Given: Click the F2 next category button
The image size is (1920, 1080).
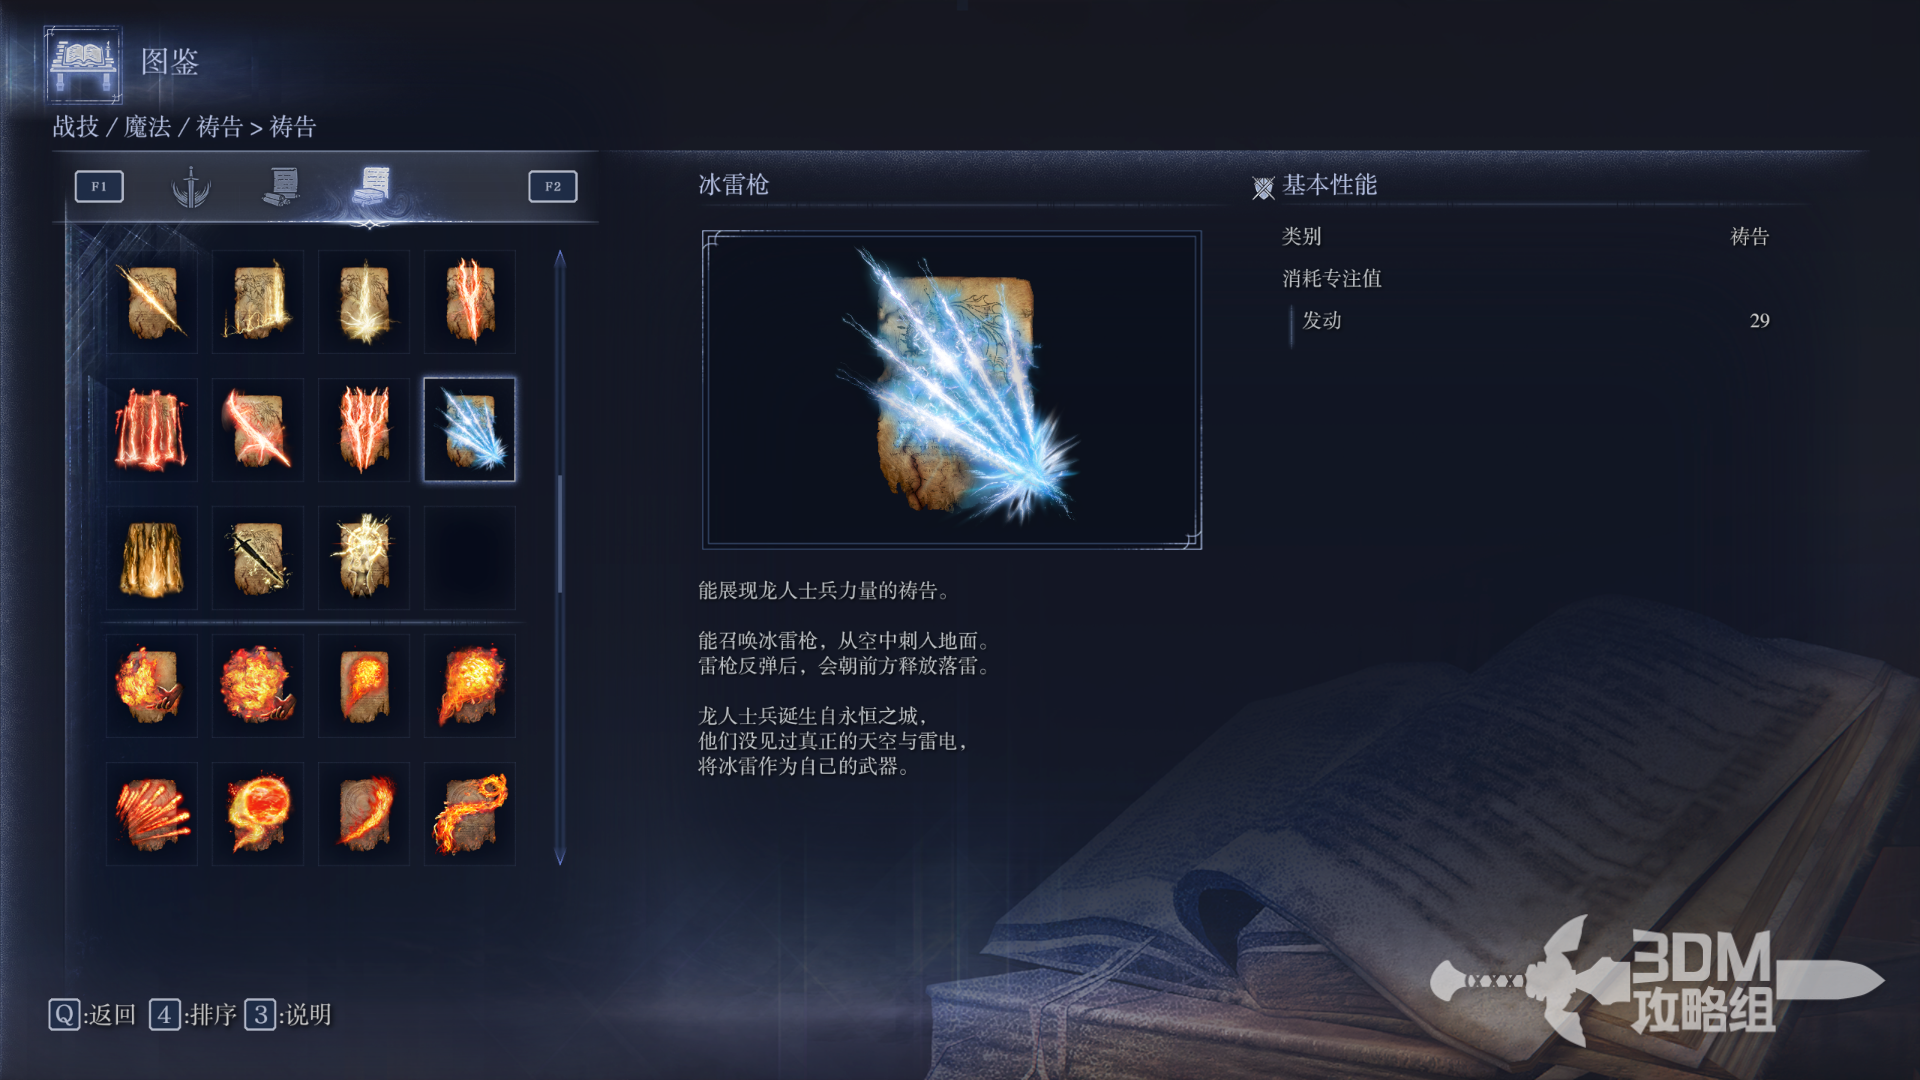Looking at the screenshot, I should point(553,187).
